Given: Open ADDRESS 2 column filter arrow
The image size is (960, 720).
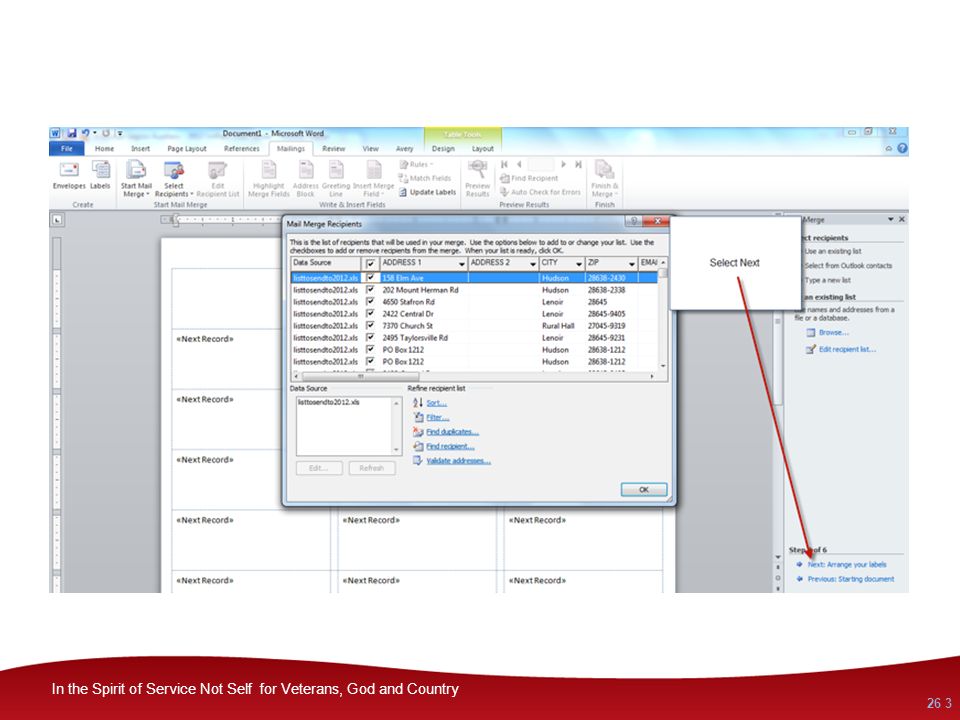Looking at the screenshot, I should 533,264.
